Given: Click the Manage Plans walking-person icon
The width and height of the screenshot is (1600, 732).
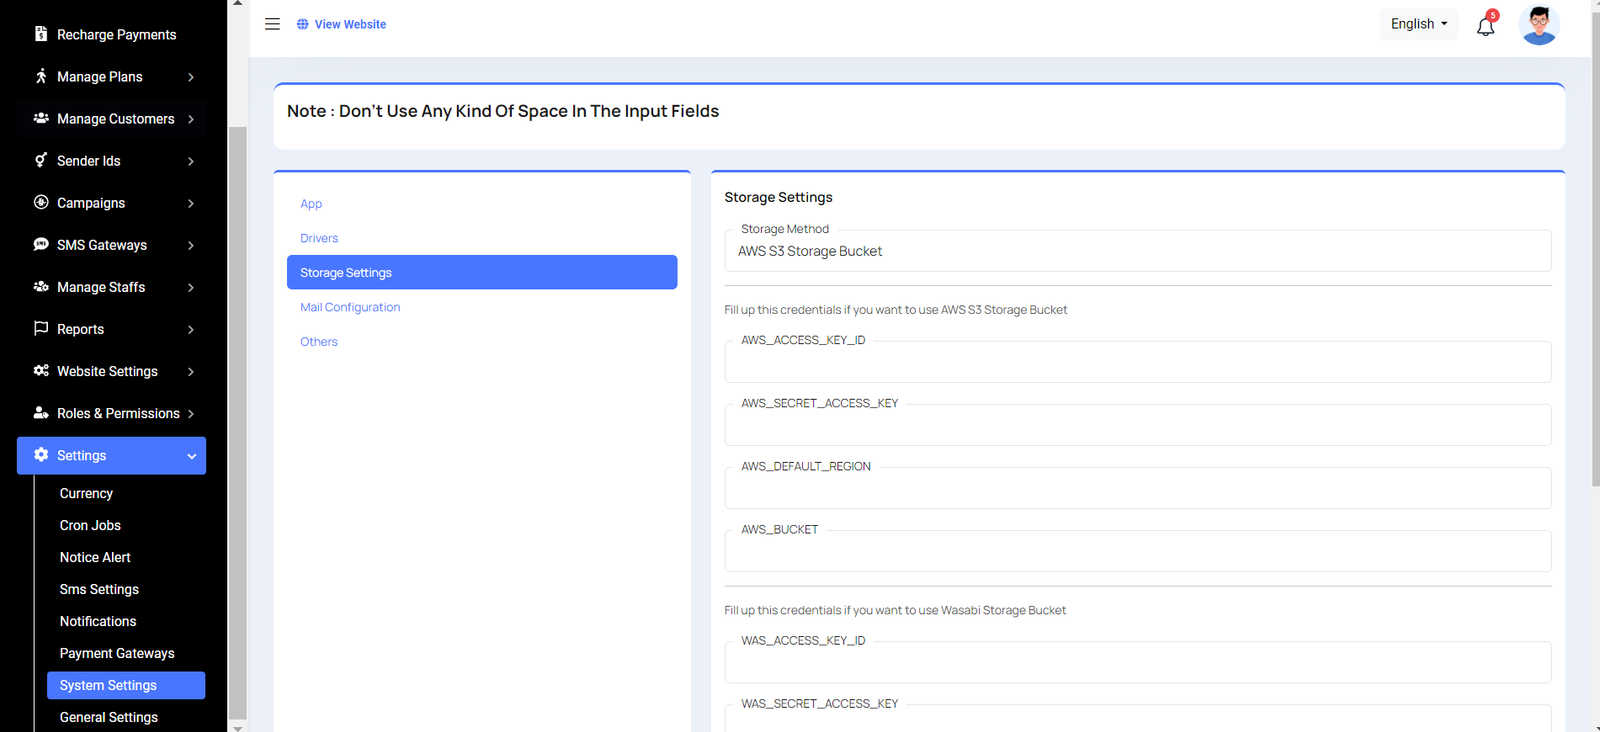Looking at the screenshot, I should 41,76.
